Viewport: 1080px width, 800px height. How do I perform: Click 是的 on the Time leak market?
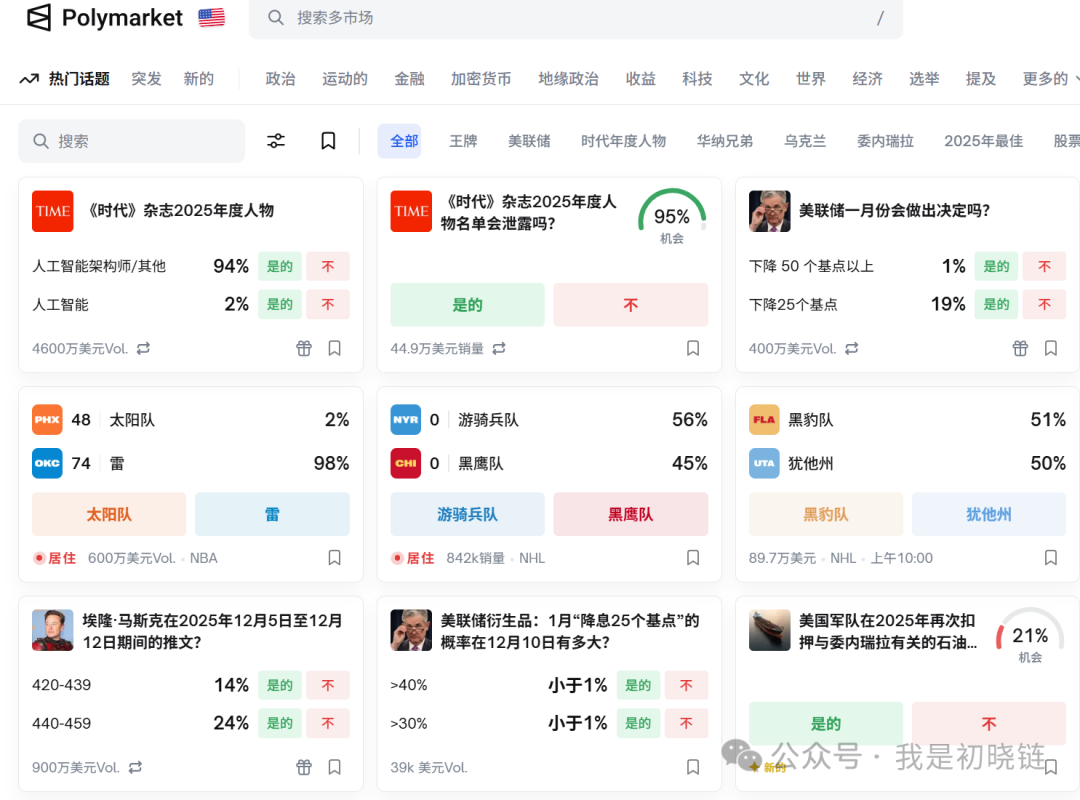pos(467,302)
